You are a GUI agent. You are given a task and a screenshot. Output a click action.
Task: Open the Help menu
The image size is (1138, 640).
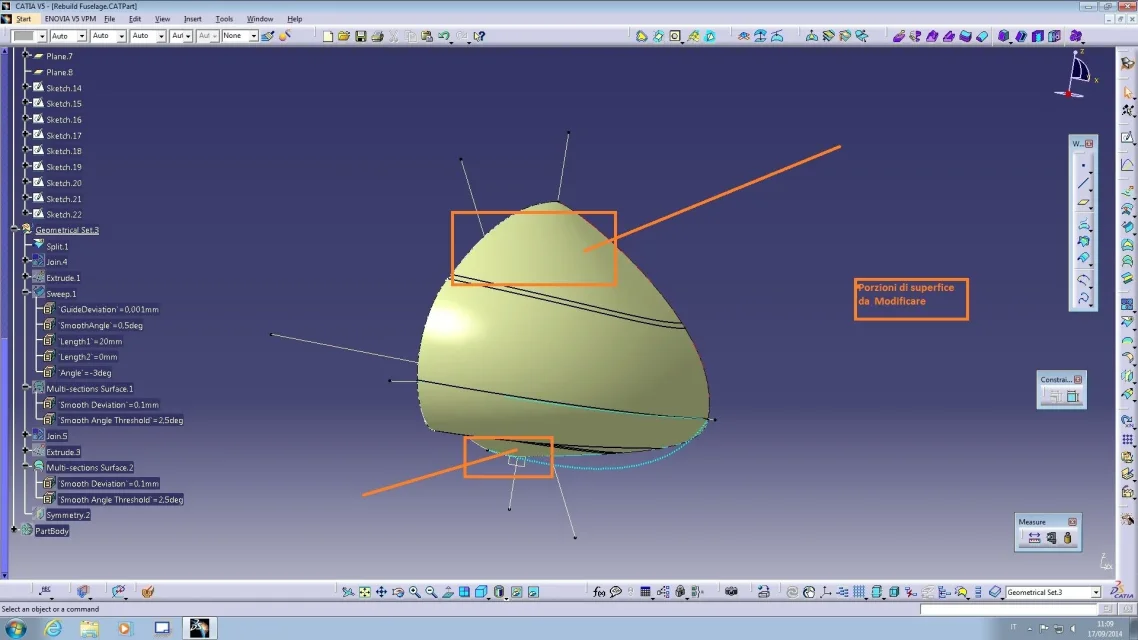pos(295,19)
